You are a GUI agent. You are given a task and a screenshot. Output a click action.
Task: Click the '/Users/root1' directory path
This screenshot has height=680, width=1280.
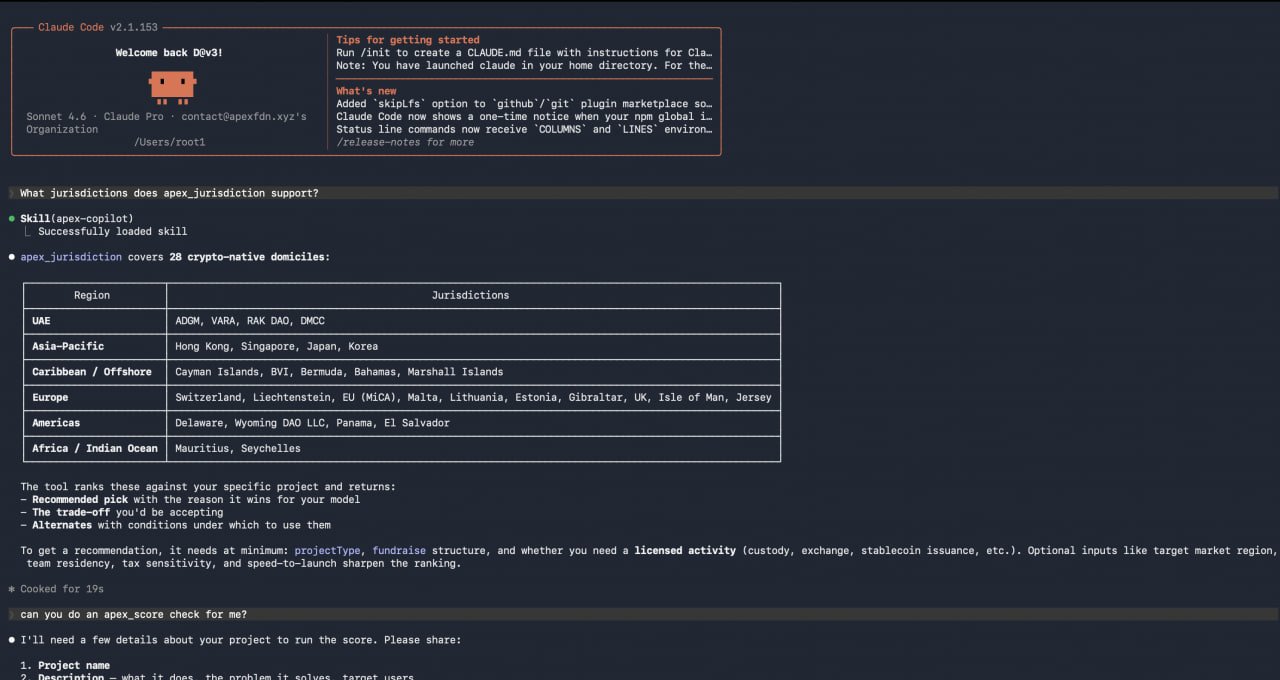tap(169, 142)
